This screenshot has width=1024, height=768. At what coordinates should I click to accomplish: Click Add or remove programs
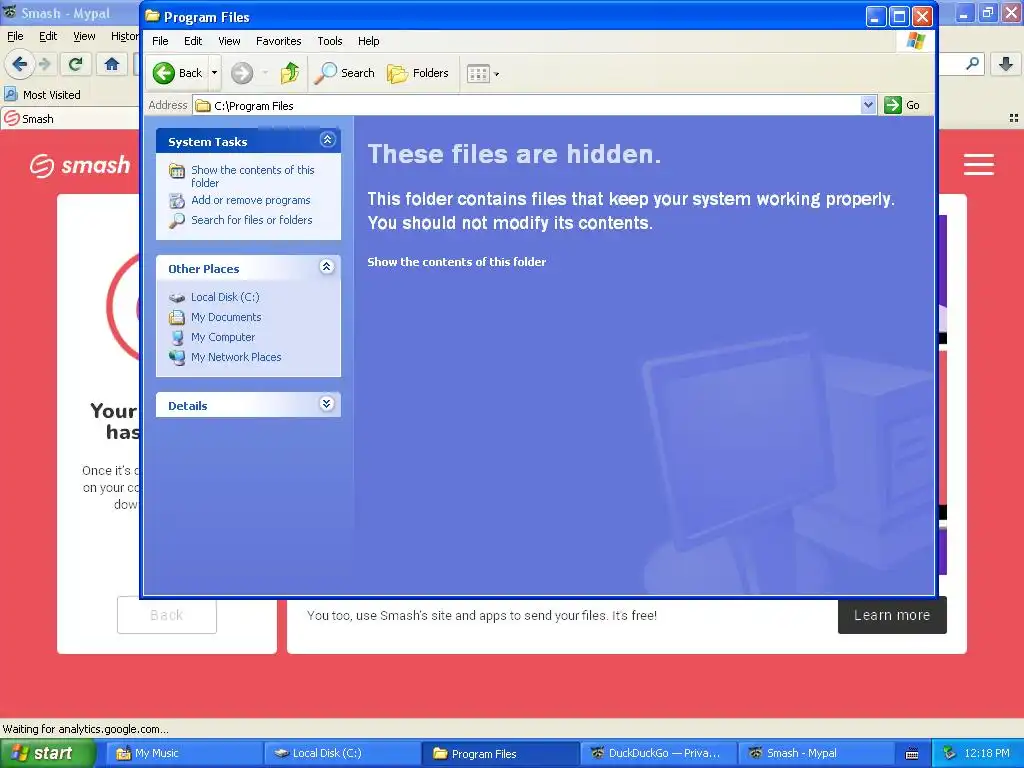[x=251, y=200]
